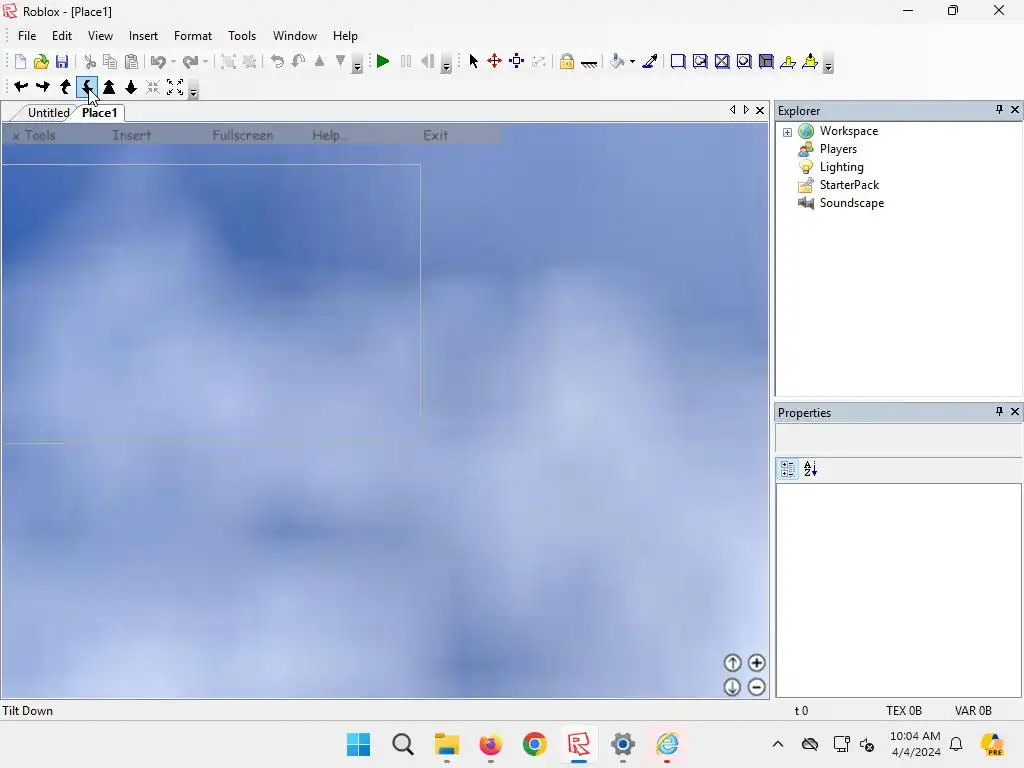This screenshot has width=1024, height=768.
Task: Open the View menu
Action: pyautogui.click(x=100, y=36)
